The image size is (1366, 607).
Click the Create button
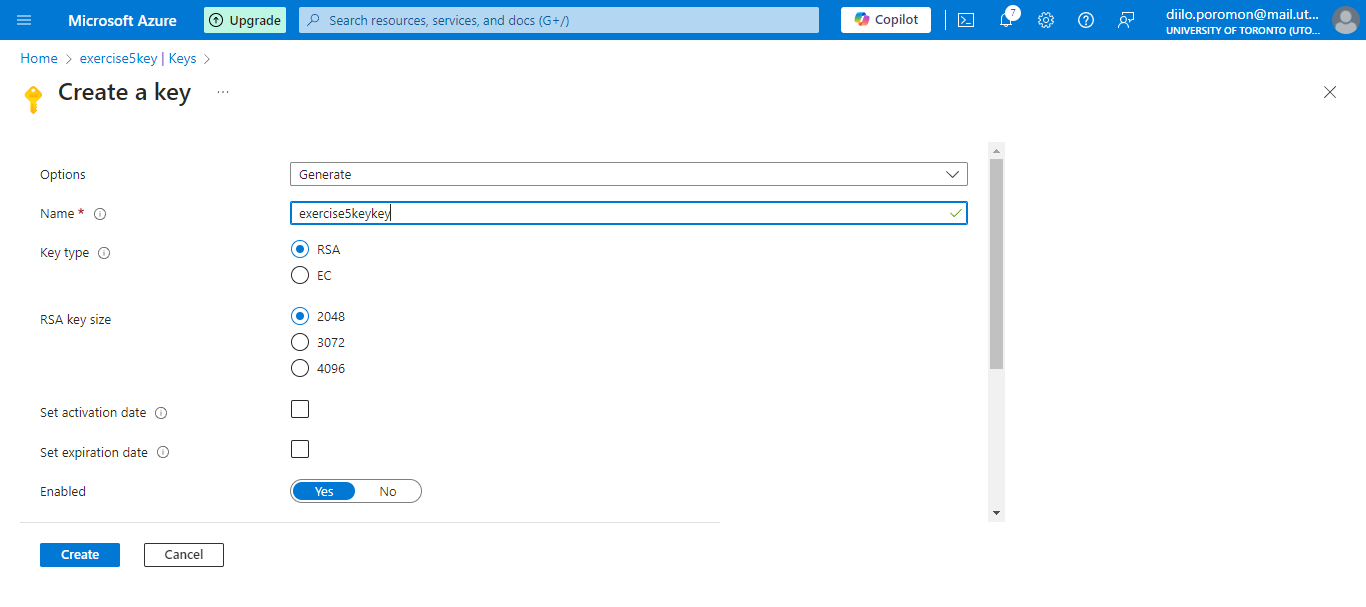pos(79,554)
